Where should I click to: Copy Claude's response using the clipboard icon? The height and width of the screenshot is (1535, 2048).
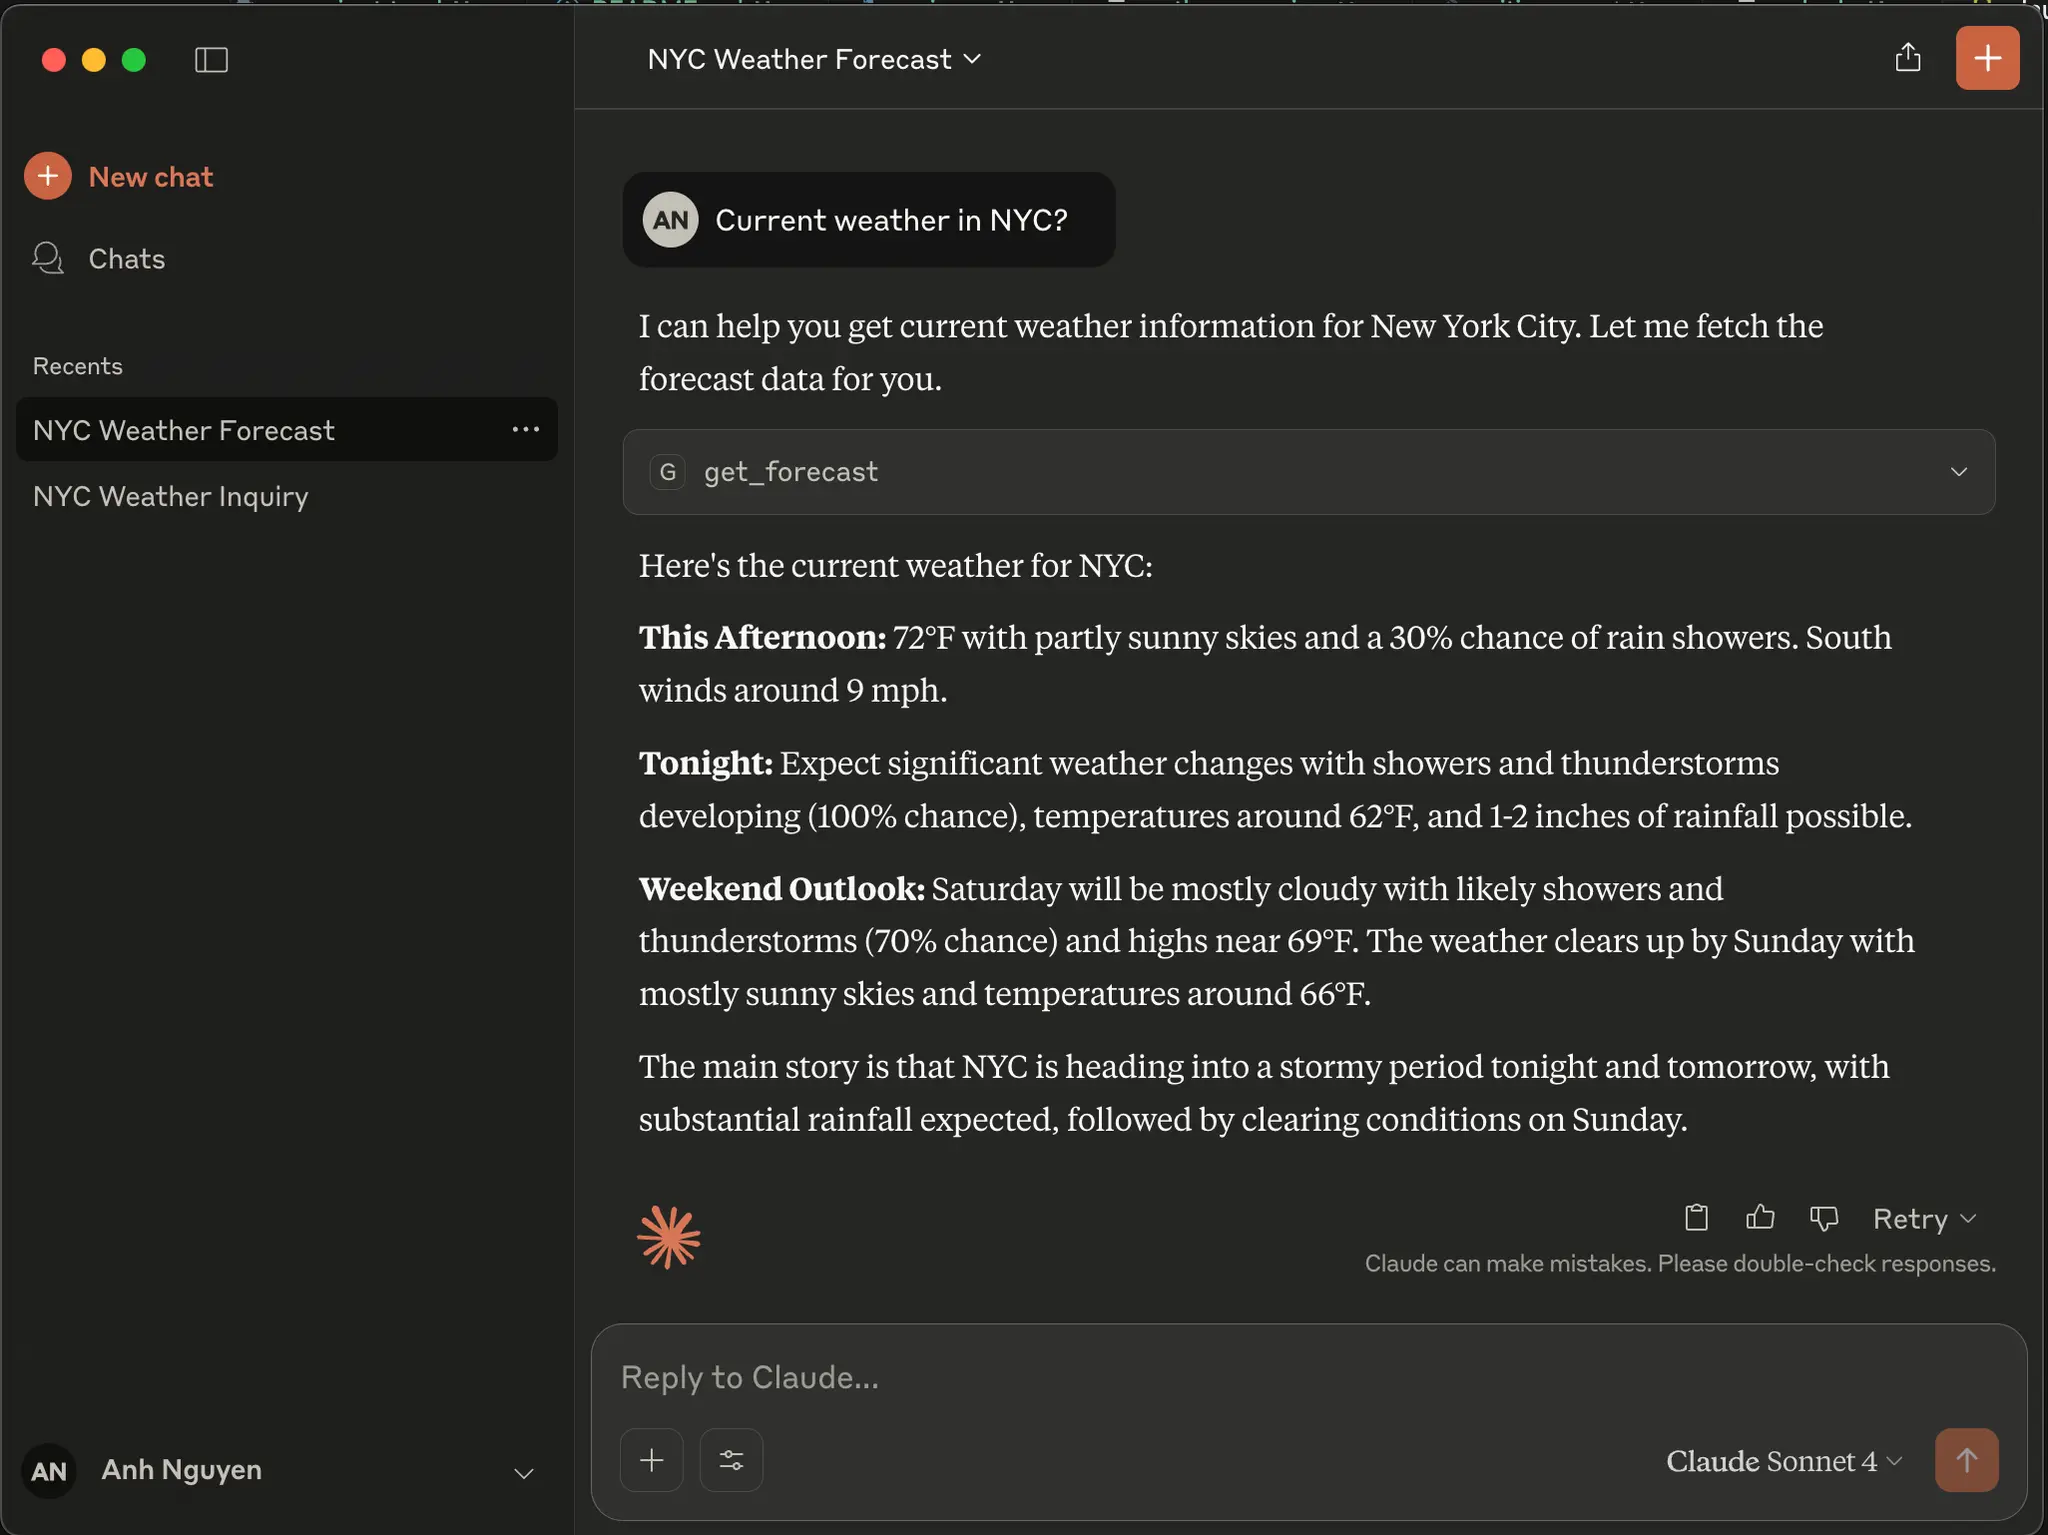1696,1218
